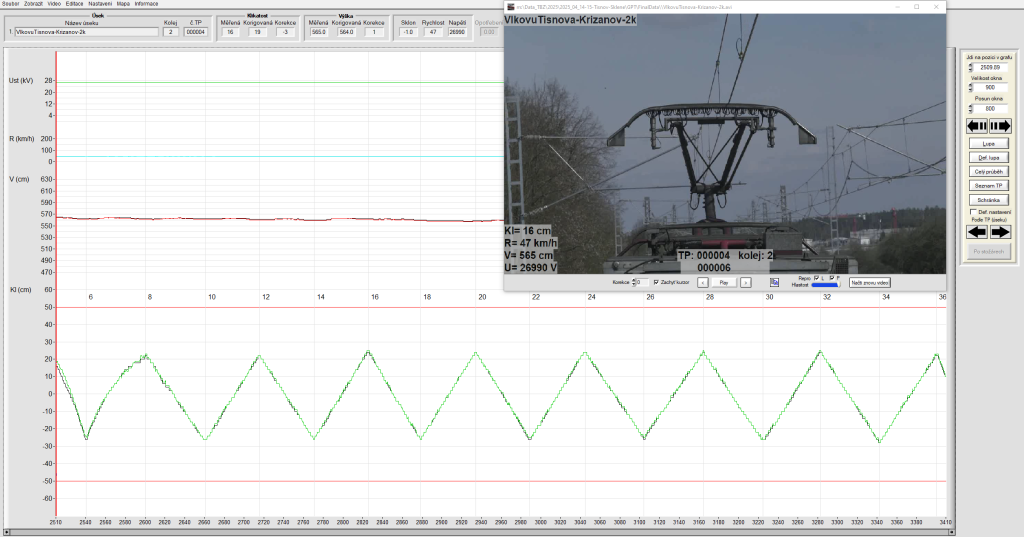Go to previous TP section arrow

[x=977, y=232]
